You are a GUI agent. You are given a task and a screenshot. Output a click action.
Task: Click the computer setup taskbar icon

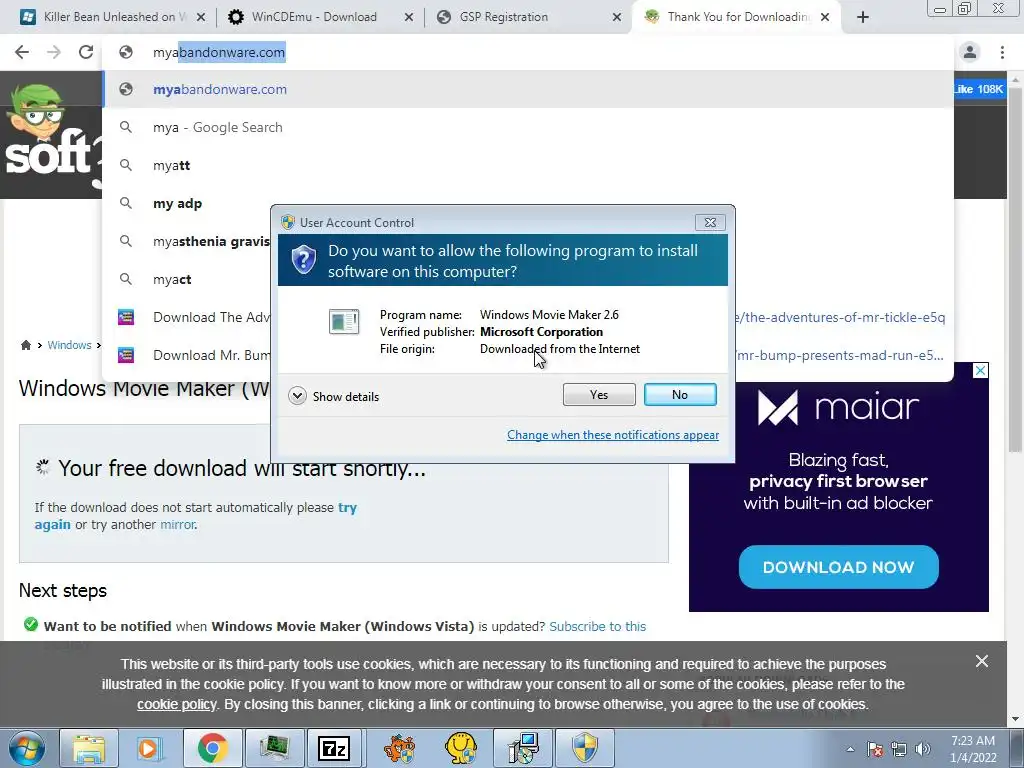[x=523, y=748]
